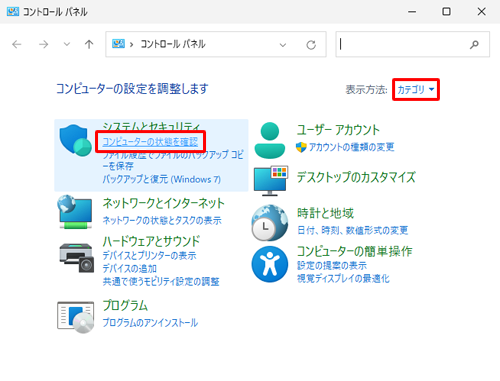500x381 pixels.
Task: Click 視覚ディスプレイの最適化 link
Action: [343, 278]
